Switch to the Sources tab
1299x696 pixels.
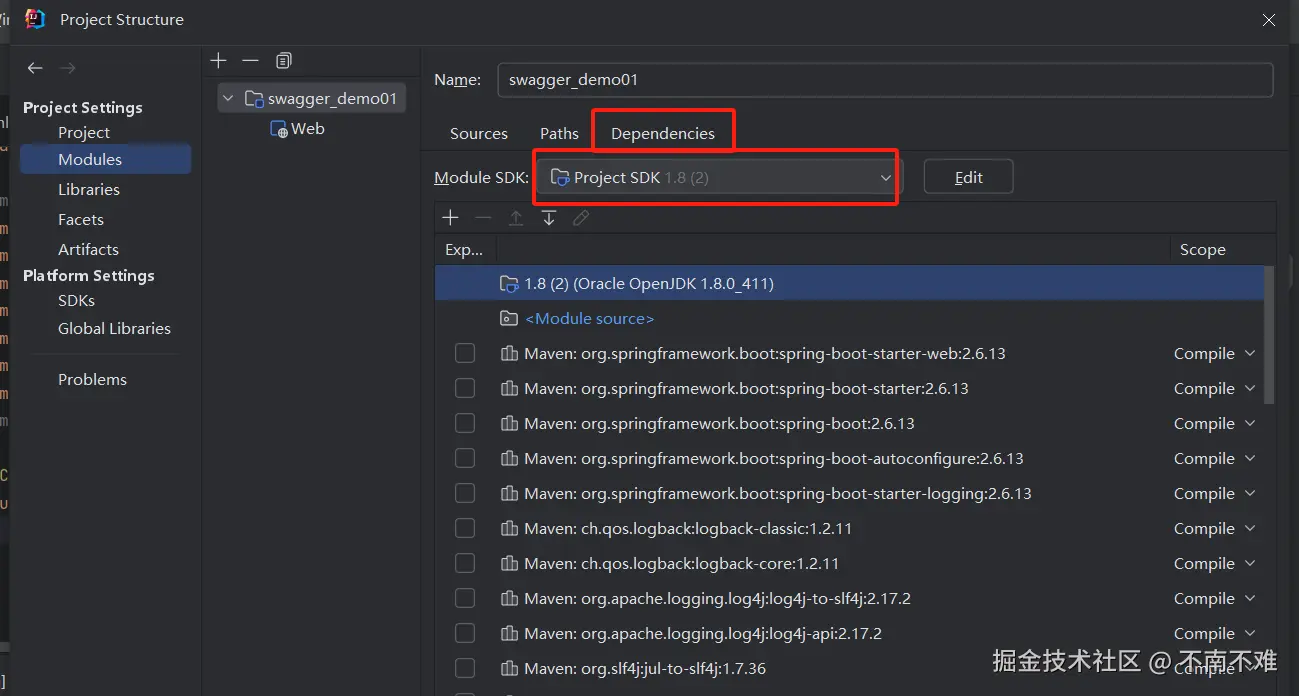[x=479, y=133]
